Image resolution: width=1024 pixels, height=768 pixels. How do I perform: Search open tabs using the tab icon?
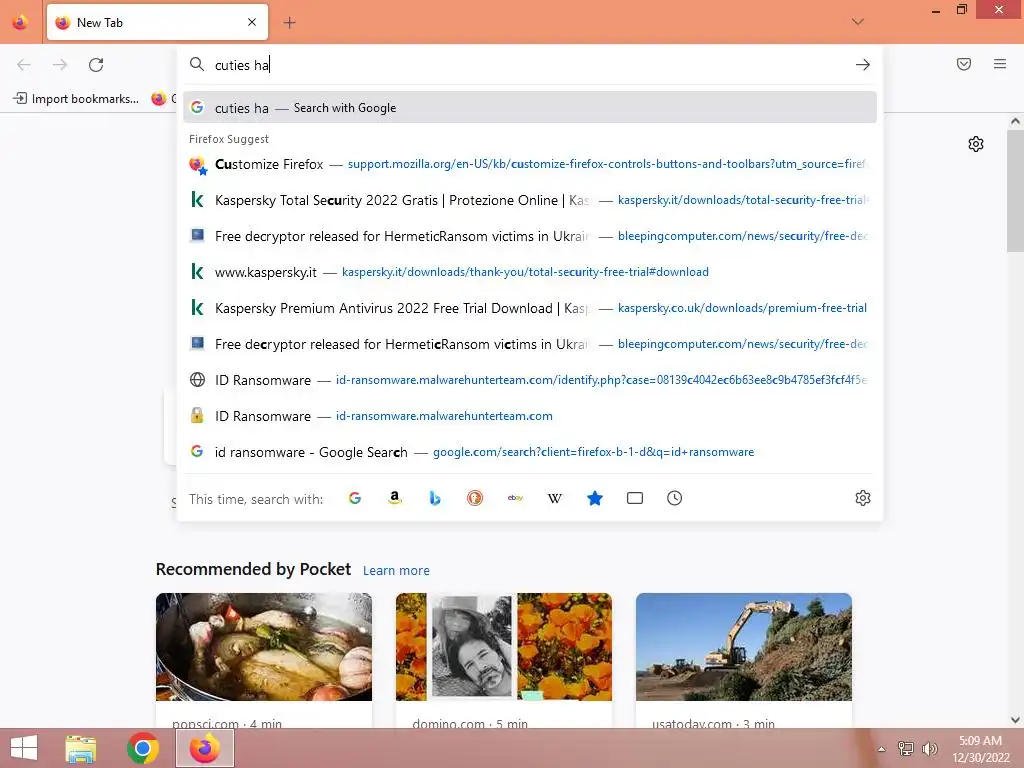click(635, 498)
